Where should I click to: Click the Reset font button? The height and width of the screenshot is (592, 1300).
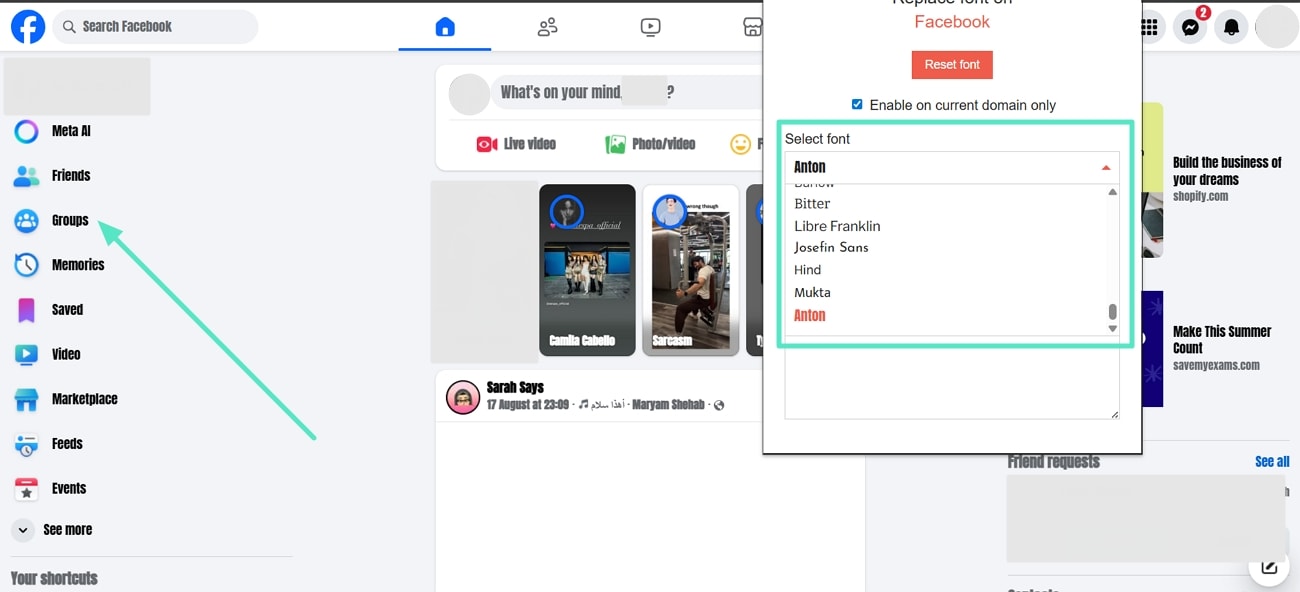952,65
